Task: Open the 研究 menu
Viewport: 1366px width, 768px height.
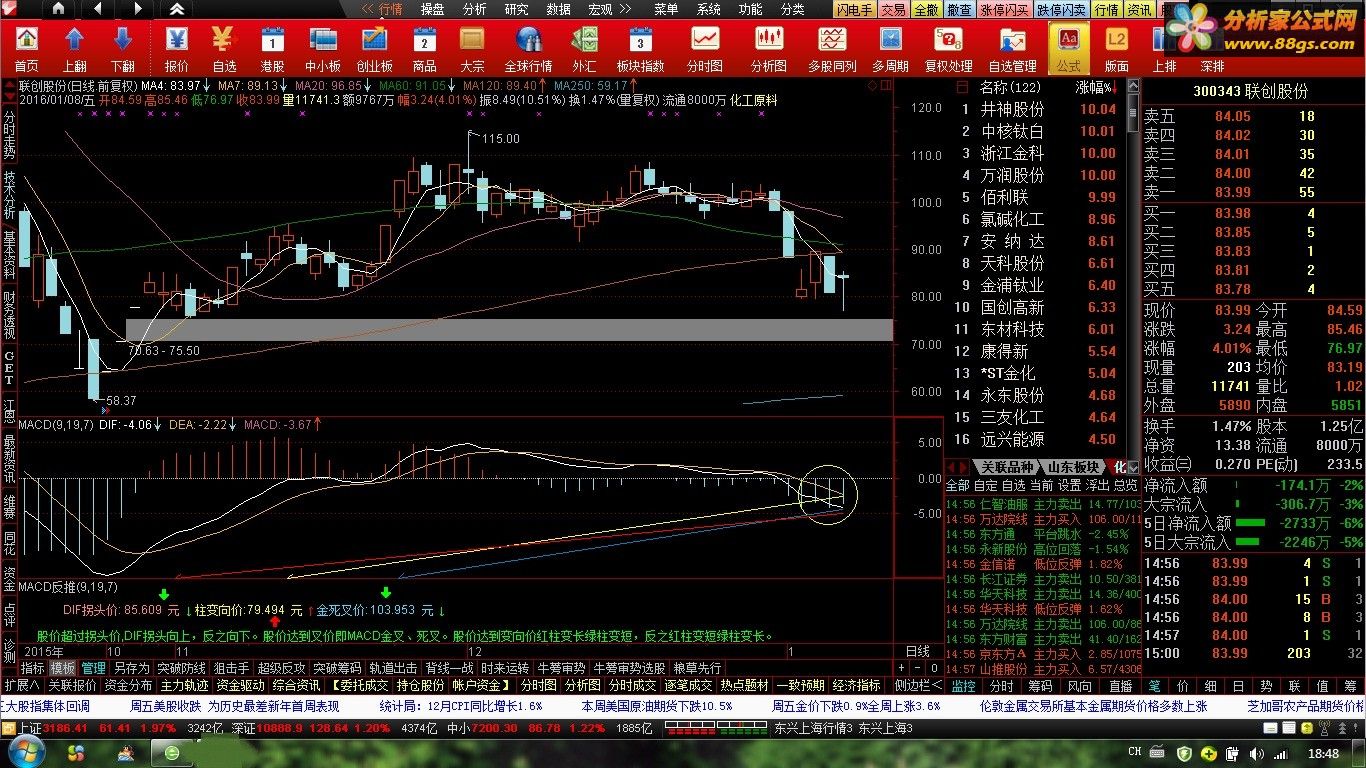Action: point(517,9)
